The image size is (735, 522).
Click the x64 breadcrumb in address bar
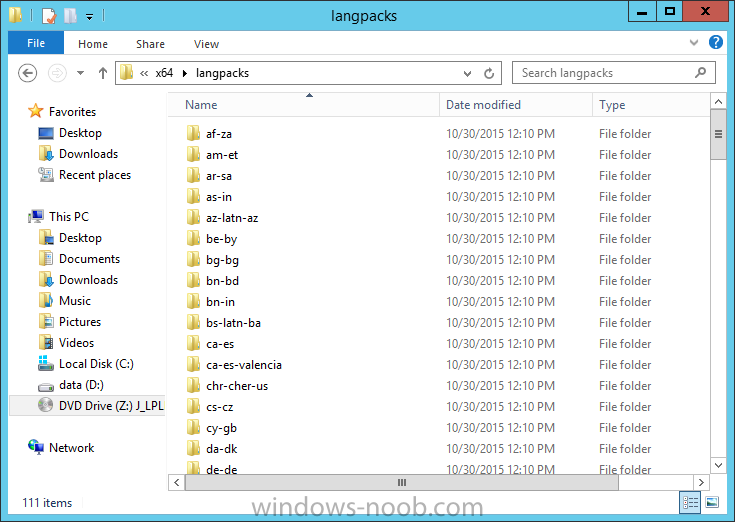pyautogui.click(x=164, y=73)
